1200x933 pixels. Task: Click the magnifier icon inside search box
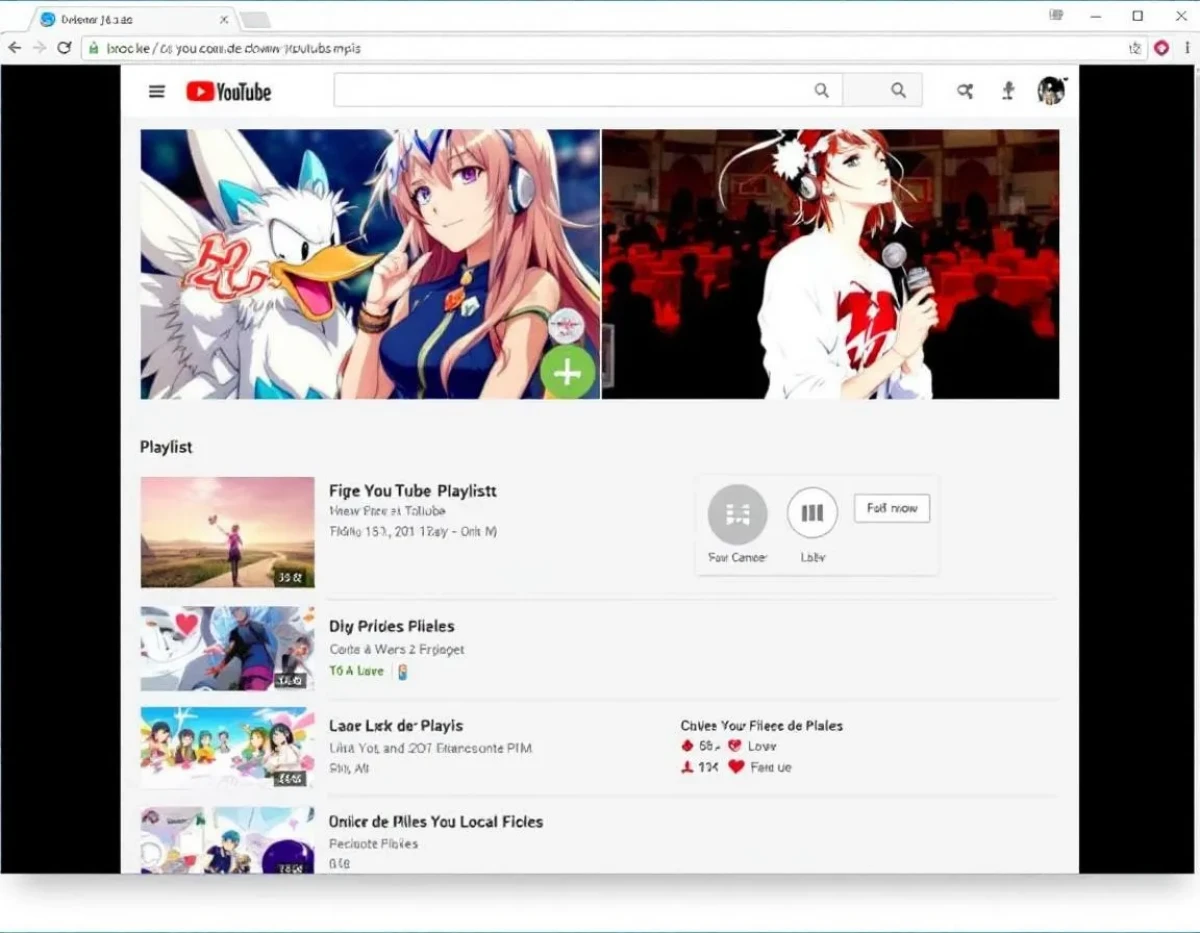(x=821, y=91)
